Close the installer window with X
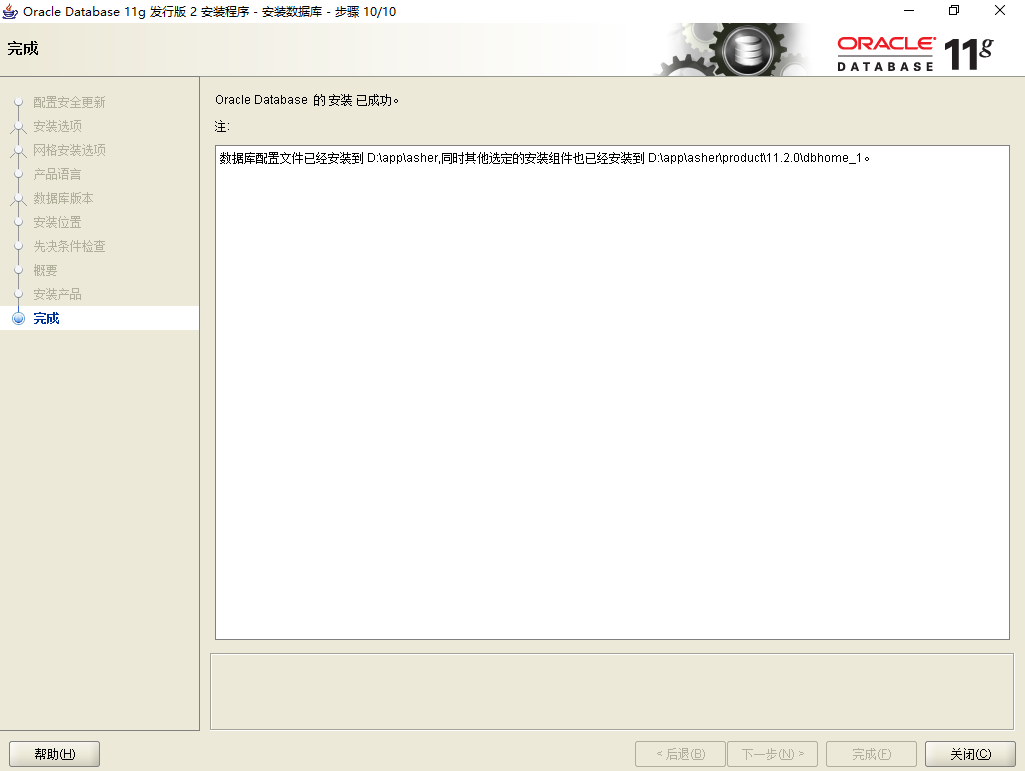1025x771 pixels. (1000, 10)
